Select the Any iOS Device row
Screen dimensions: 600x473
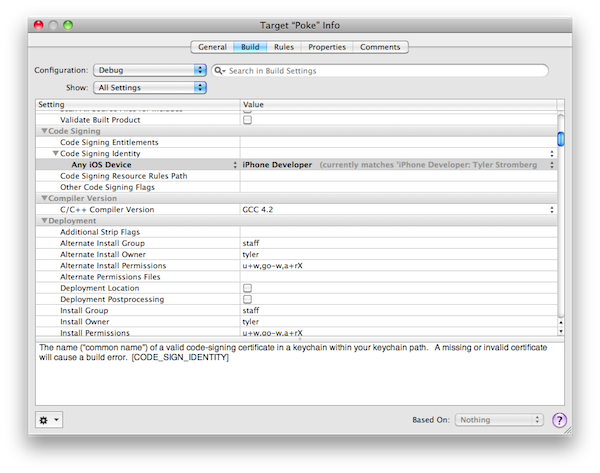tap(297, 165)
